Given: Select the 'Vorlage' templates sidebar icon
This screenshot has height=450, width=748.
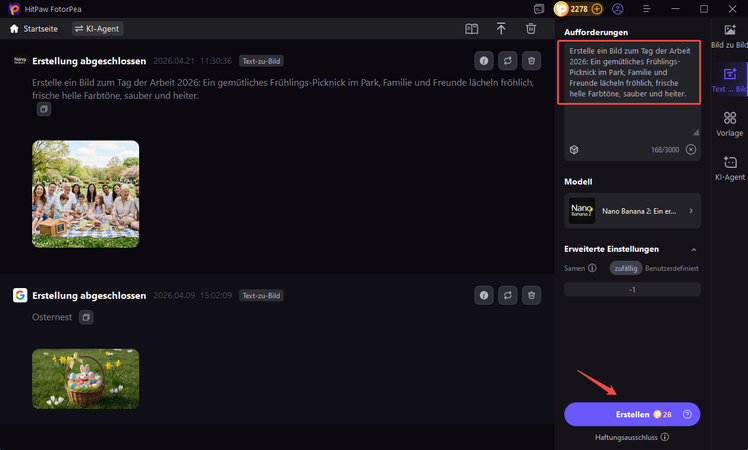Looking at the screenshot, I should click(x=730, y=124).
